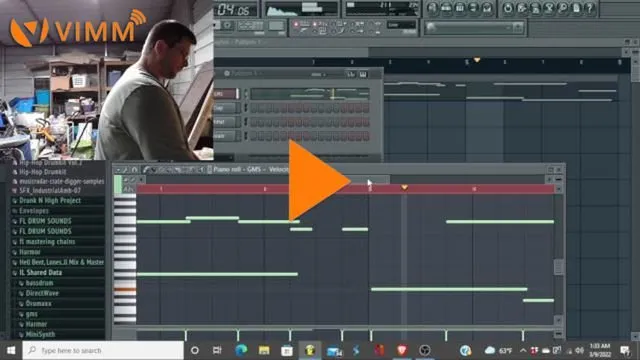The image size is (640, 360).
Task: Click the one-click audio recording icon
Action: [562, 8]
